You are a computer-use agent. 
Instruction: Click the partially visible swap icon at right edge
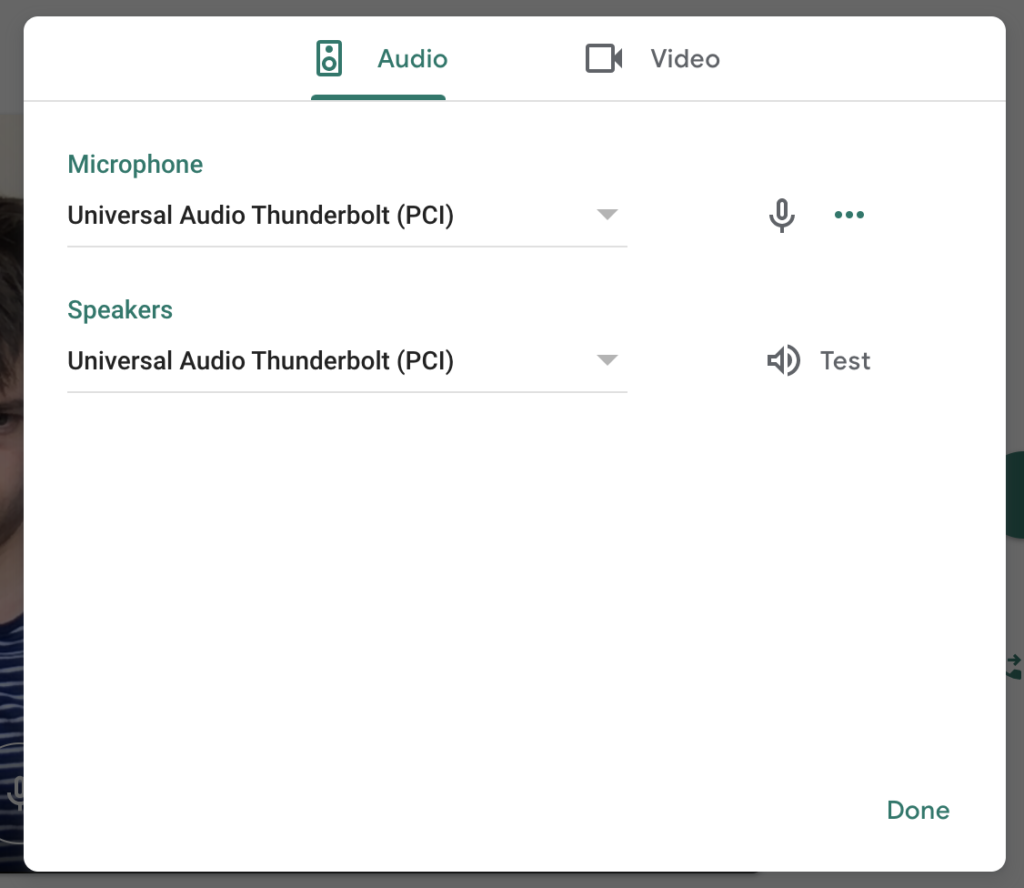click(x=1014, y=667)
